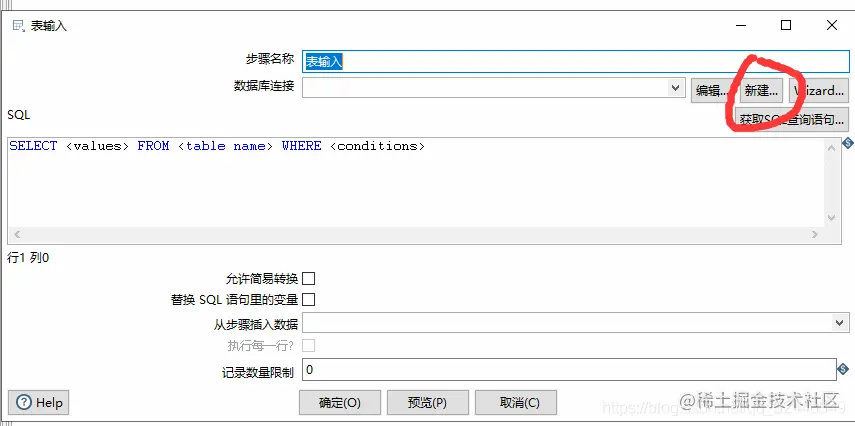Click the 行1 列0 position indicator
Viewport: 855px width, 426px height.
tap(28, 258)
